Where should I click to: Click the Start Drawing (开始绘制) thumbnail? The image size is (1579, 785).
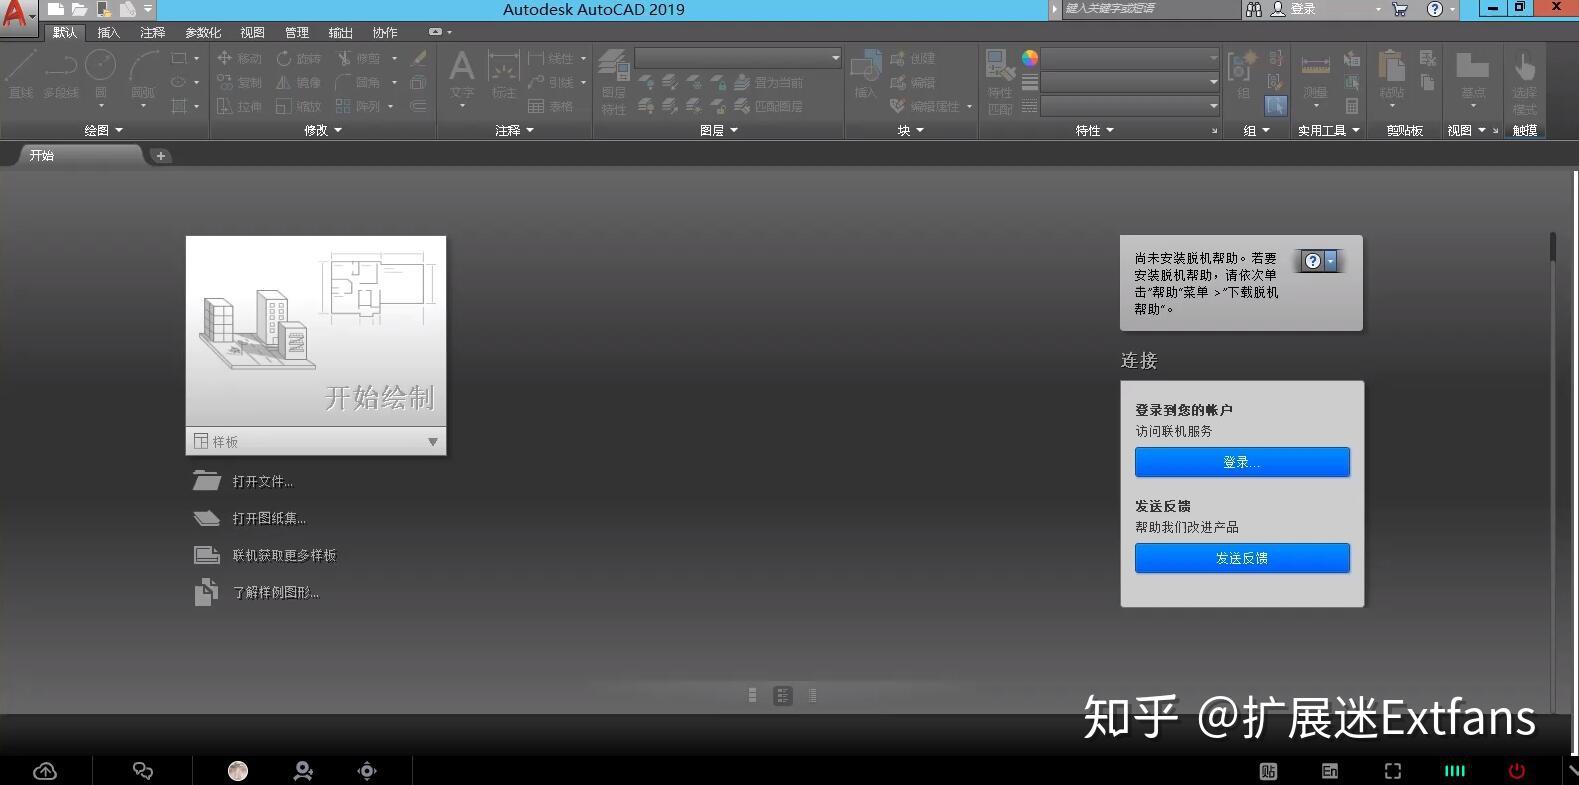click(x=316, y=332)
